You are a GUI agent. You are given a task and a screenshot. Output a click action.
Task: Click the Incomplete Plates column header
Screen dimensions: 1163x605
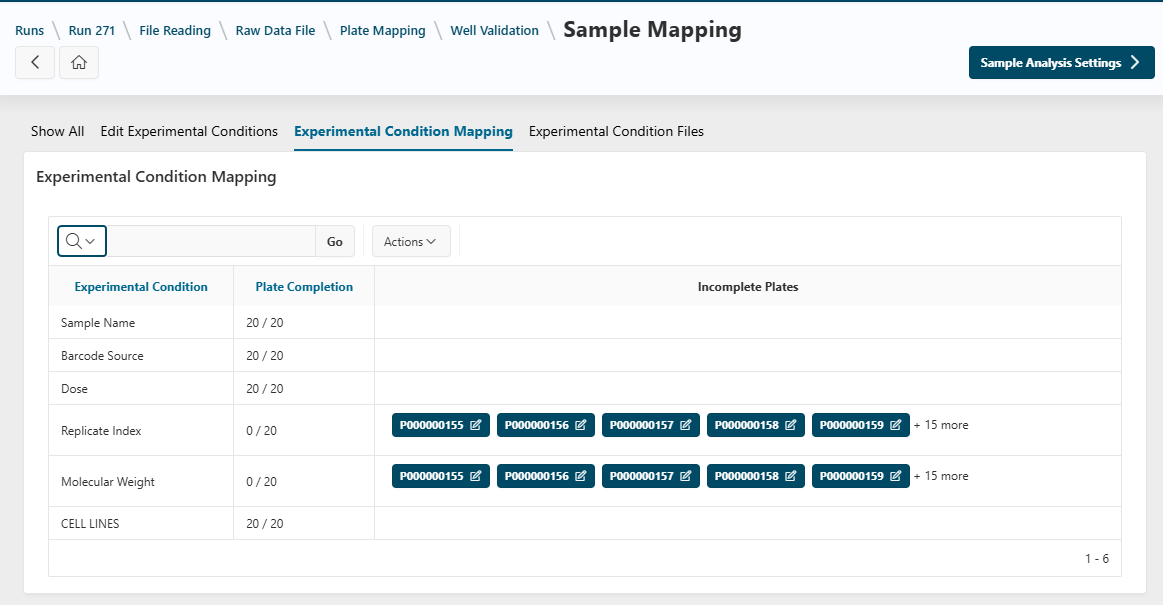(x=748, y=287)
